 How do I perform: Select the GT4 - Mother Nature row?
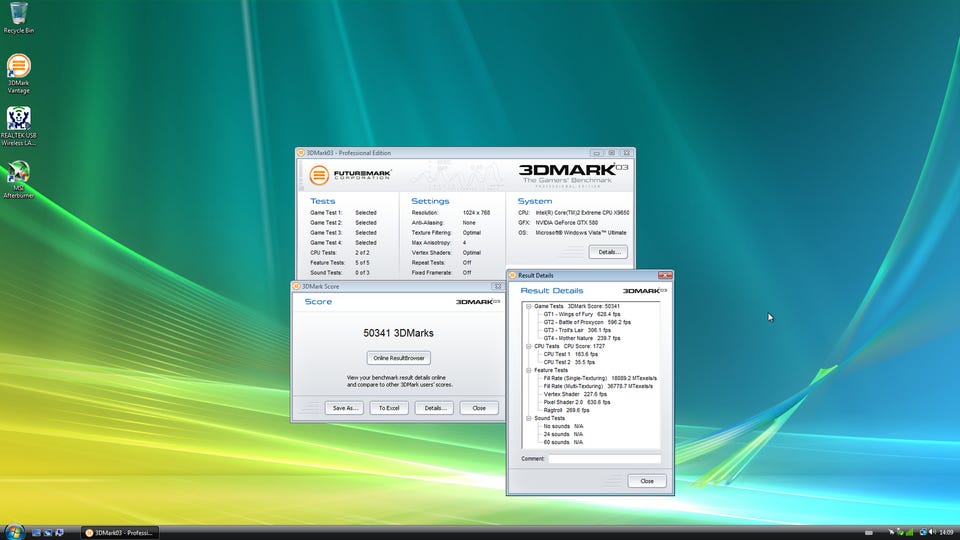click(x=582, y=338)
